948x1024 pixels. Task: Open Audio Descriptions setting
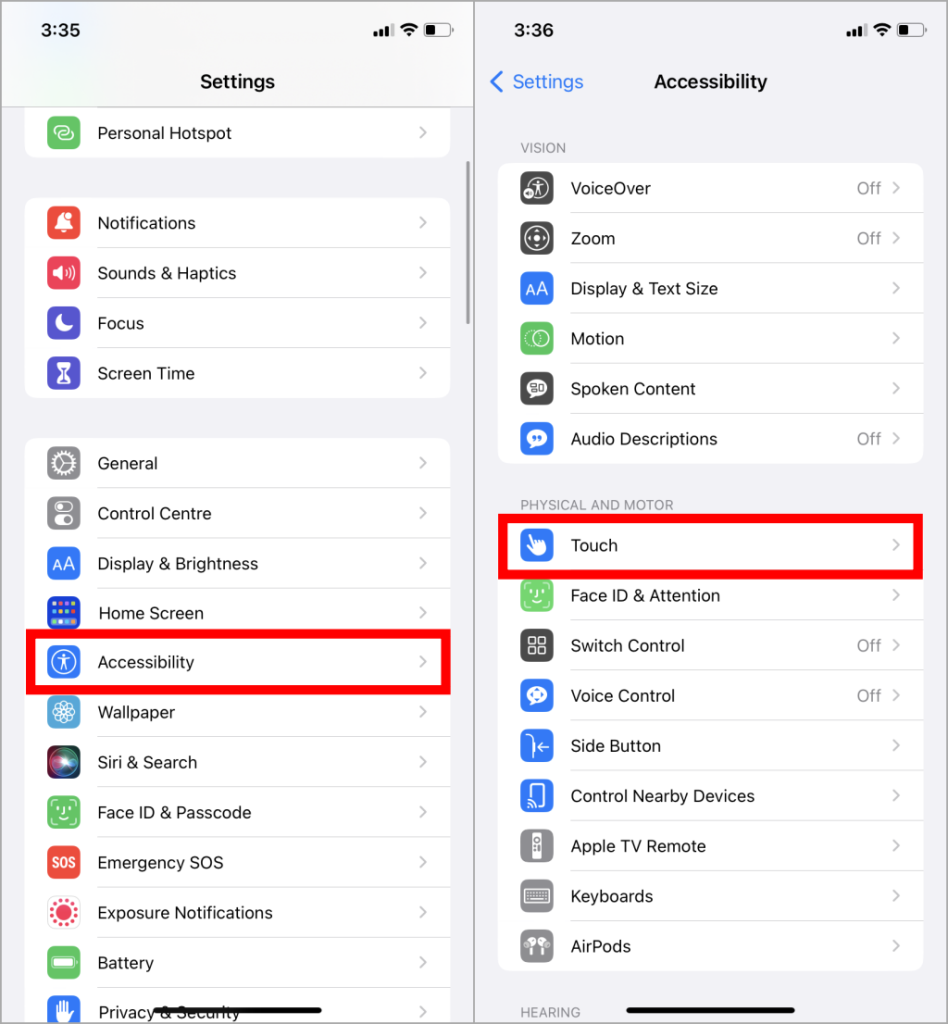pyautogui.click(x=710, y=439)
